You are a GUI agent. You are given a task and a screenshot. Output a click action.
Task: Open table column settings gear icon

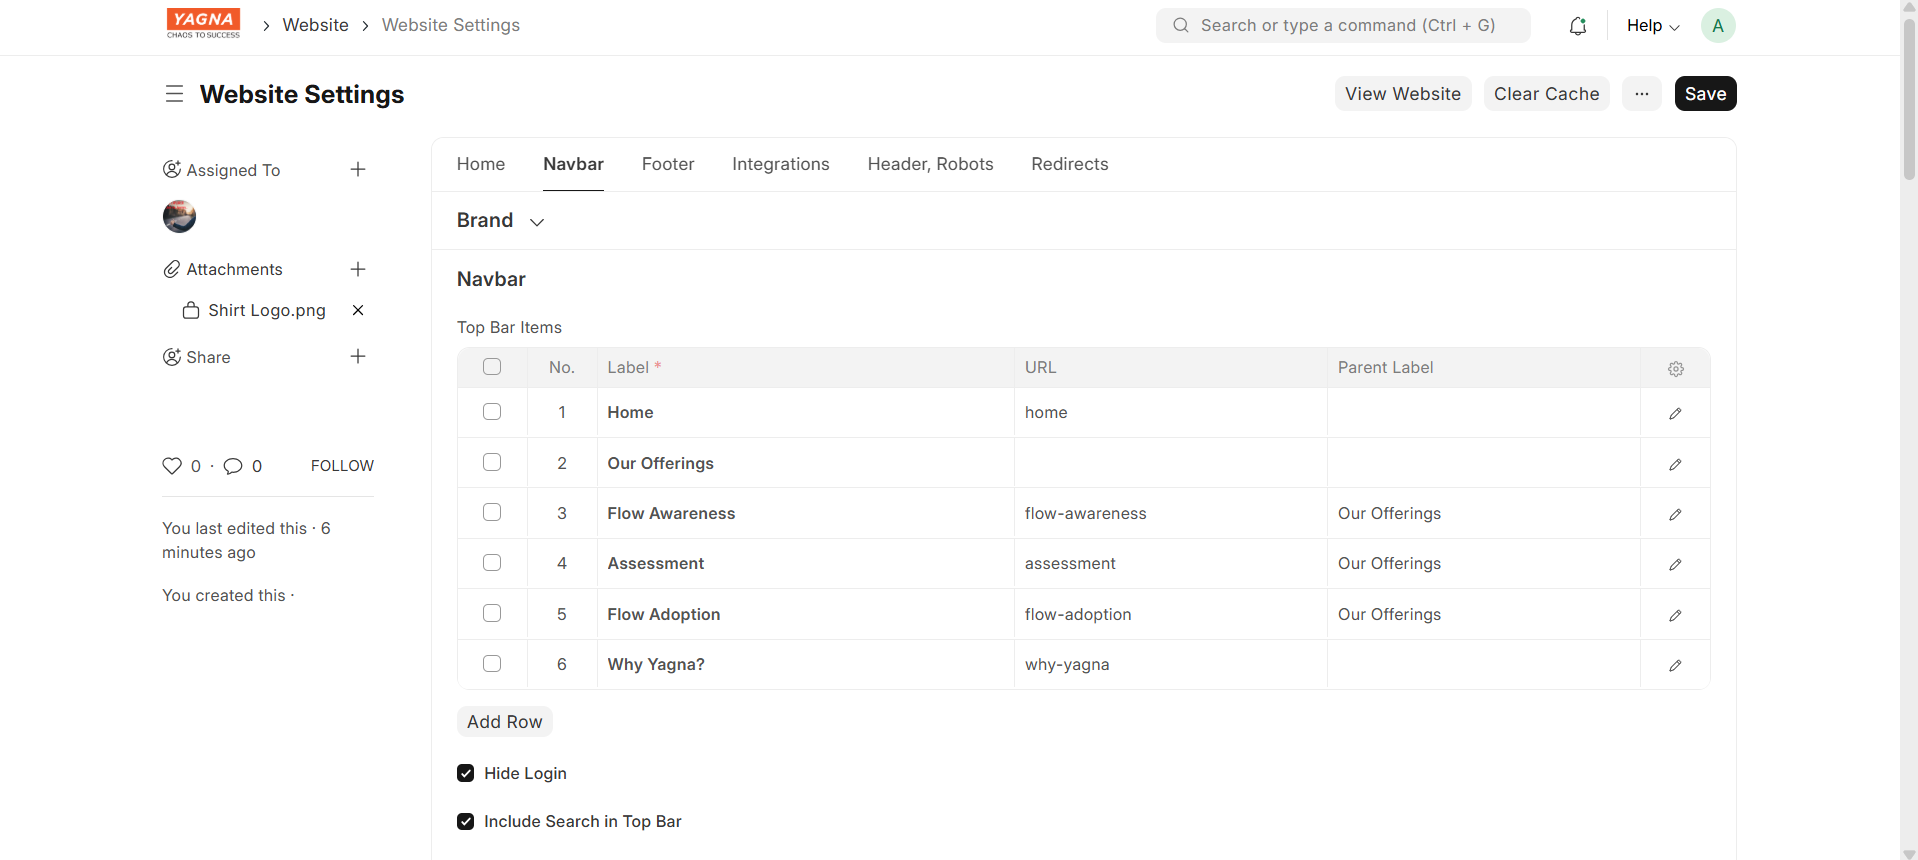tap(1675, 369)
